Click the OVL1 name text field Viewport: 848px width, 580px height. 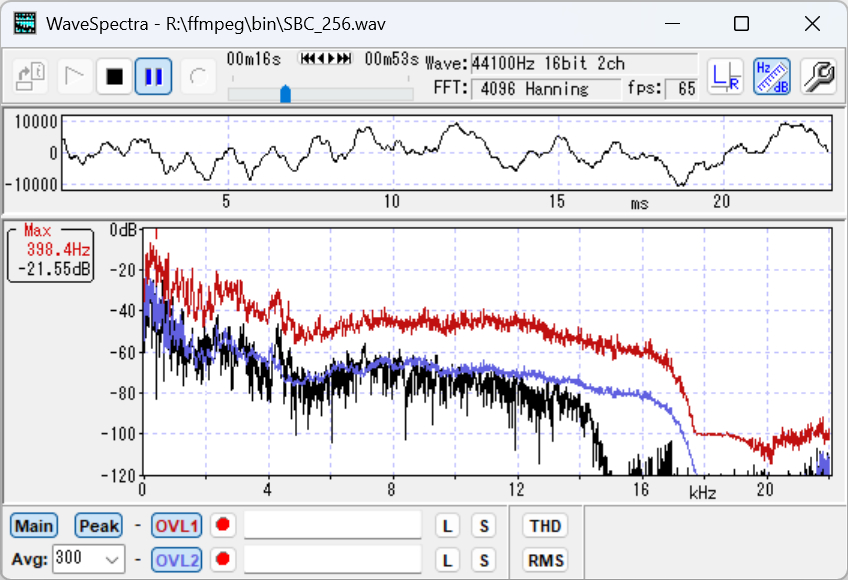pos(333,525)
